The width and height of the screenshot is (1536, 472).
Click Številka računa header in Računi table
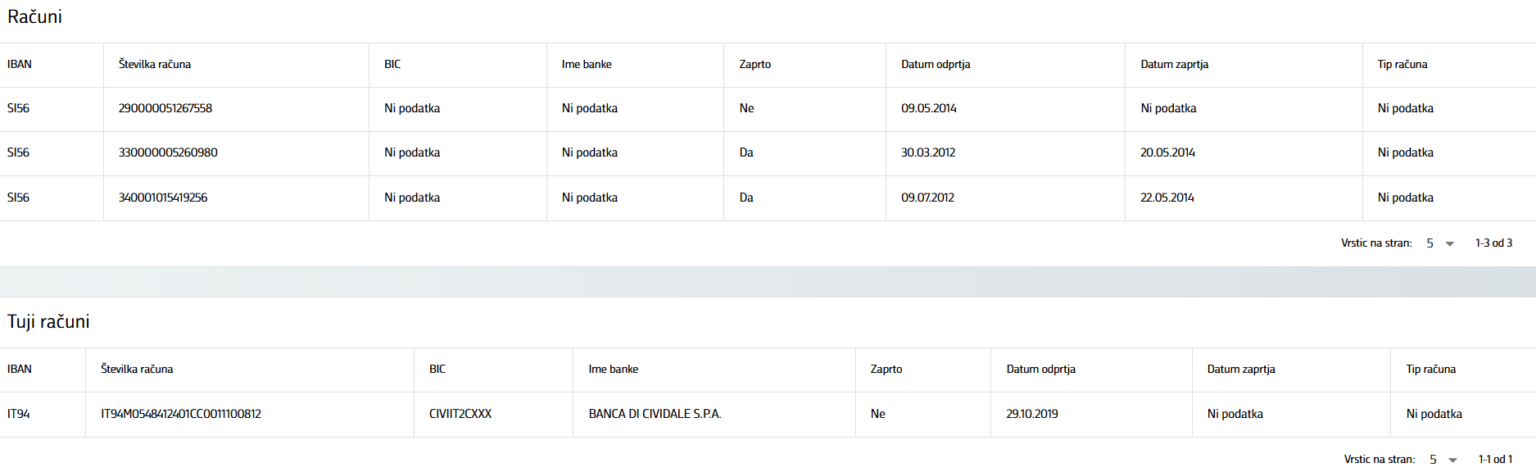(x=154, y=64)
